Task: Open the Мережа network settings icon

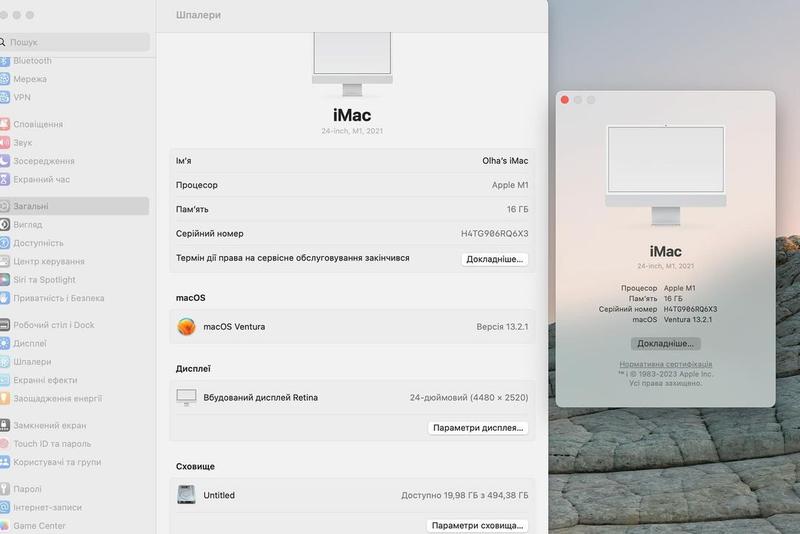Action: [5, 79]
